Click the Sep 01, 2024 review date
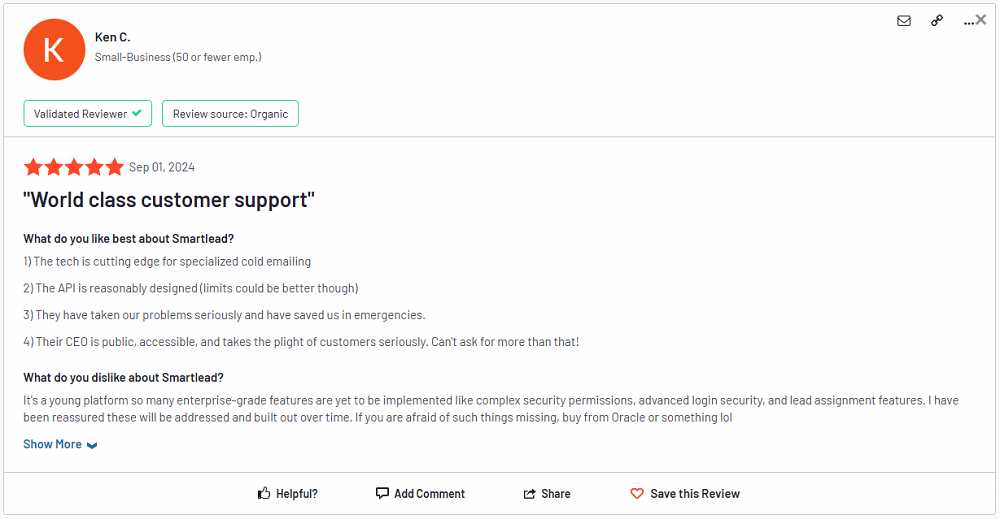The image size is (1000, 519). click(162, 167)
